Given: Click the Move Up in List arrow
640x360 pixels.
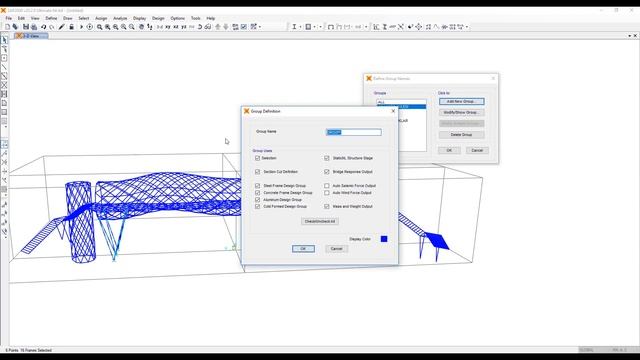Looking at the screenshot, I should tap(218, 27).
